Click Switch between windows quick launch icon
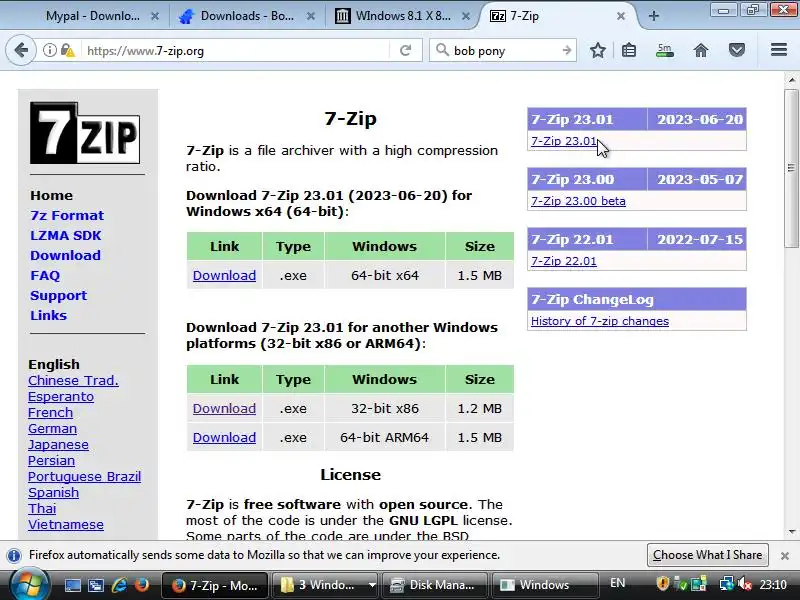The image size is (800, 600). coord(95,585)
